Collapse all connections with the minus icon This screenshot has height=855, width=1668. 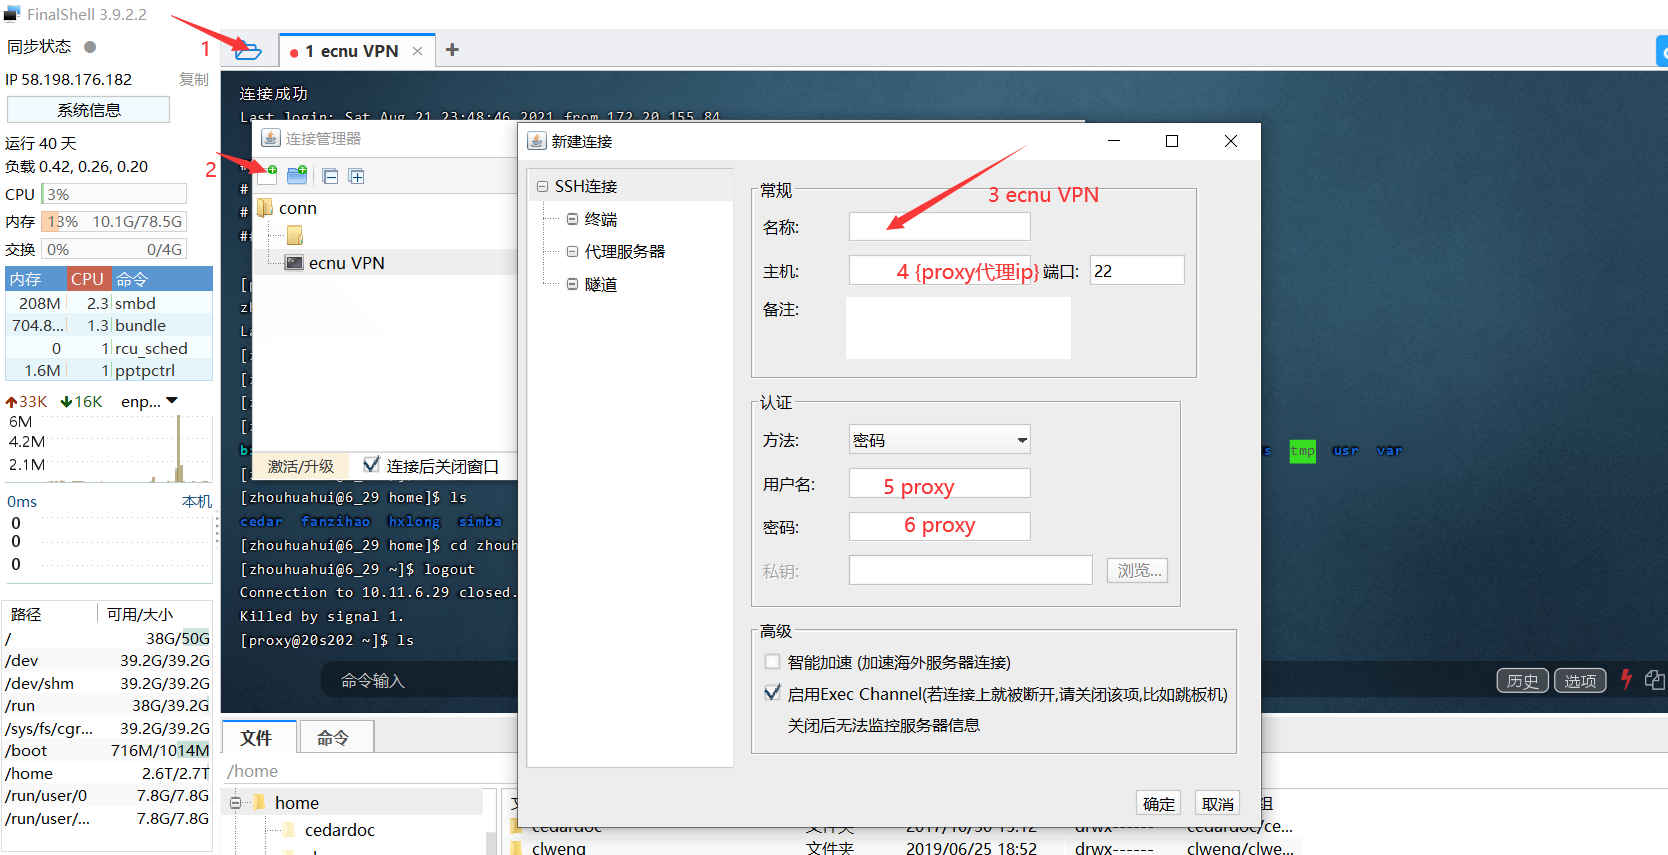330,176
